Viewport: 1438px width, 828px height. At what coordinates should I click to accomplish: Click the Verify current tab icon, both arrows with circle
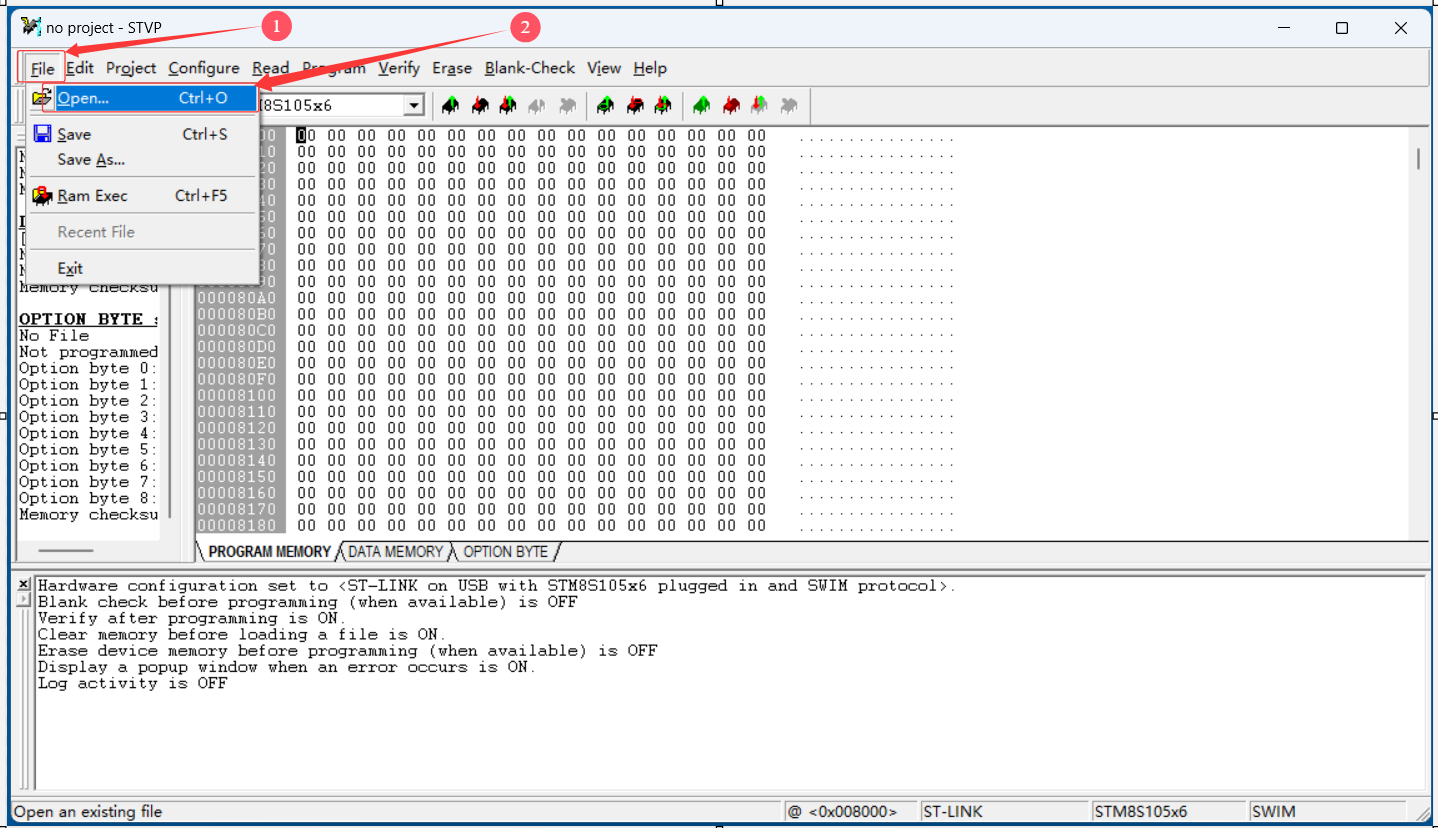[662, 105]
